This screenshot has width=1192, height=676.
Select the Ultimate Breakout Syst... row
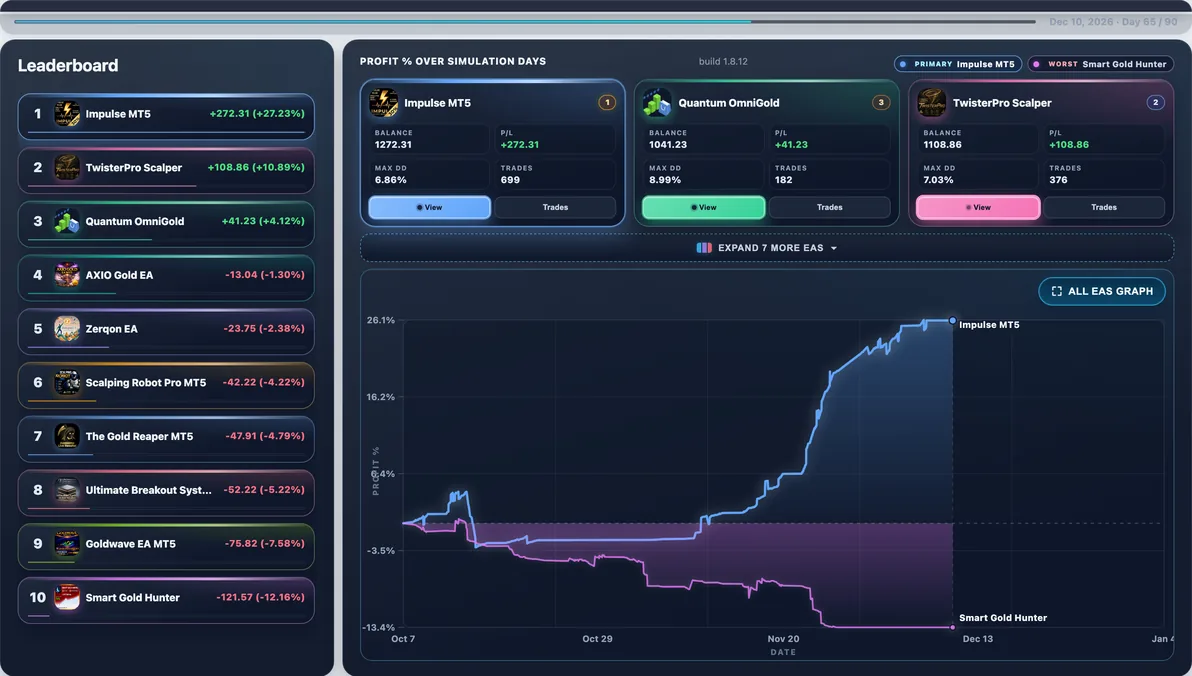coord(166,493)
